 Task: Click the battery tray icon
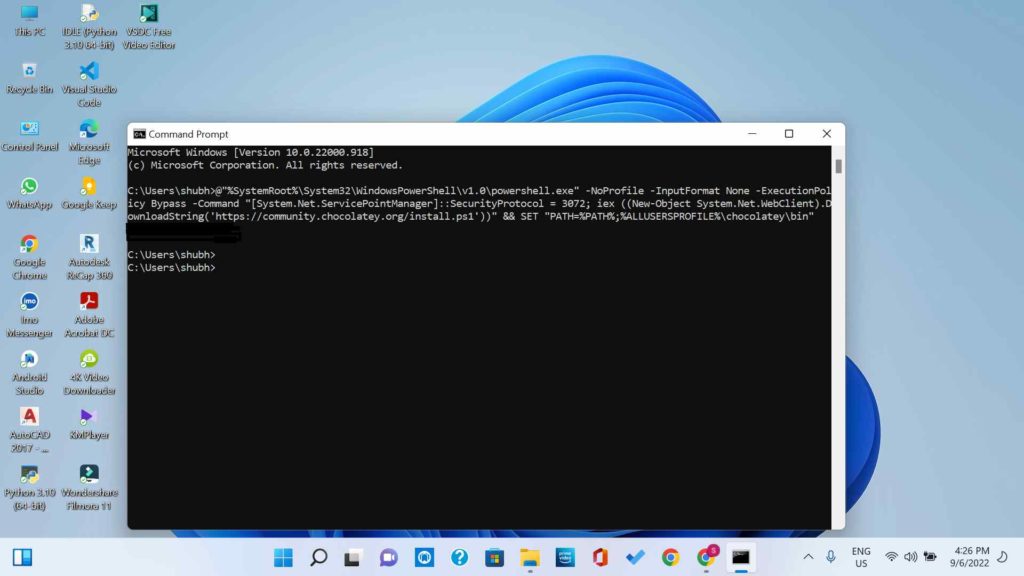click(x=930, y=557)
